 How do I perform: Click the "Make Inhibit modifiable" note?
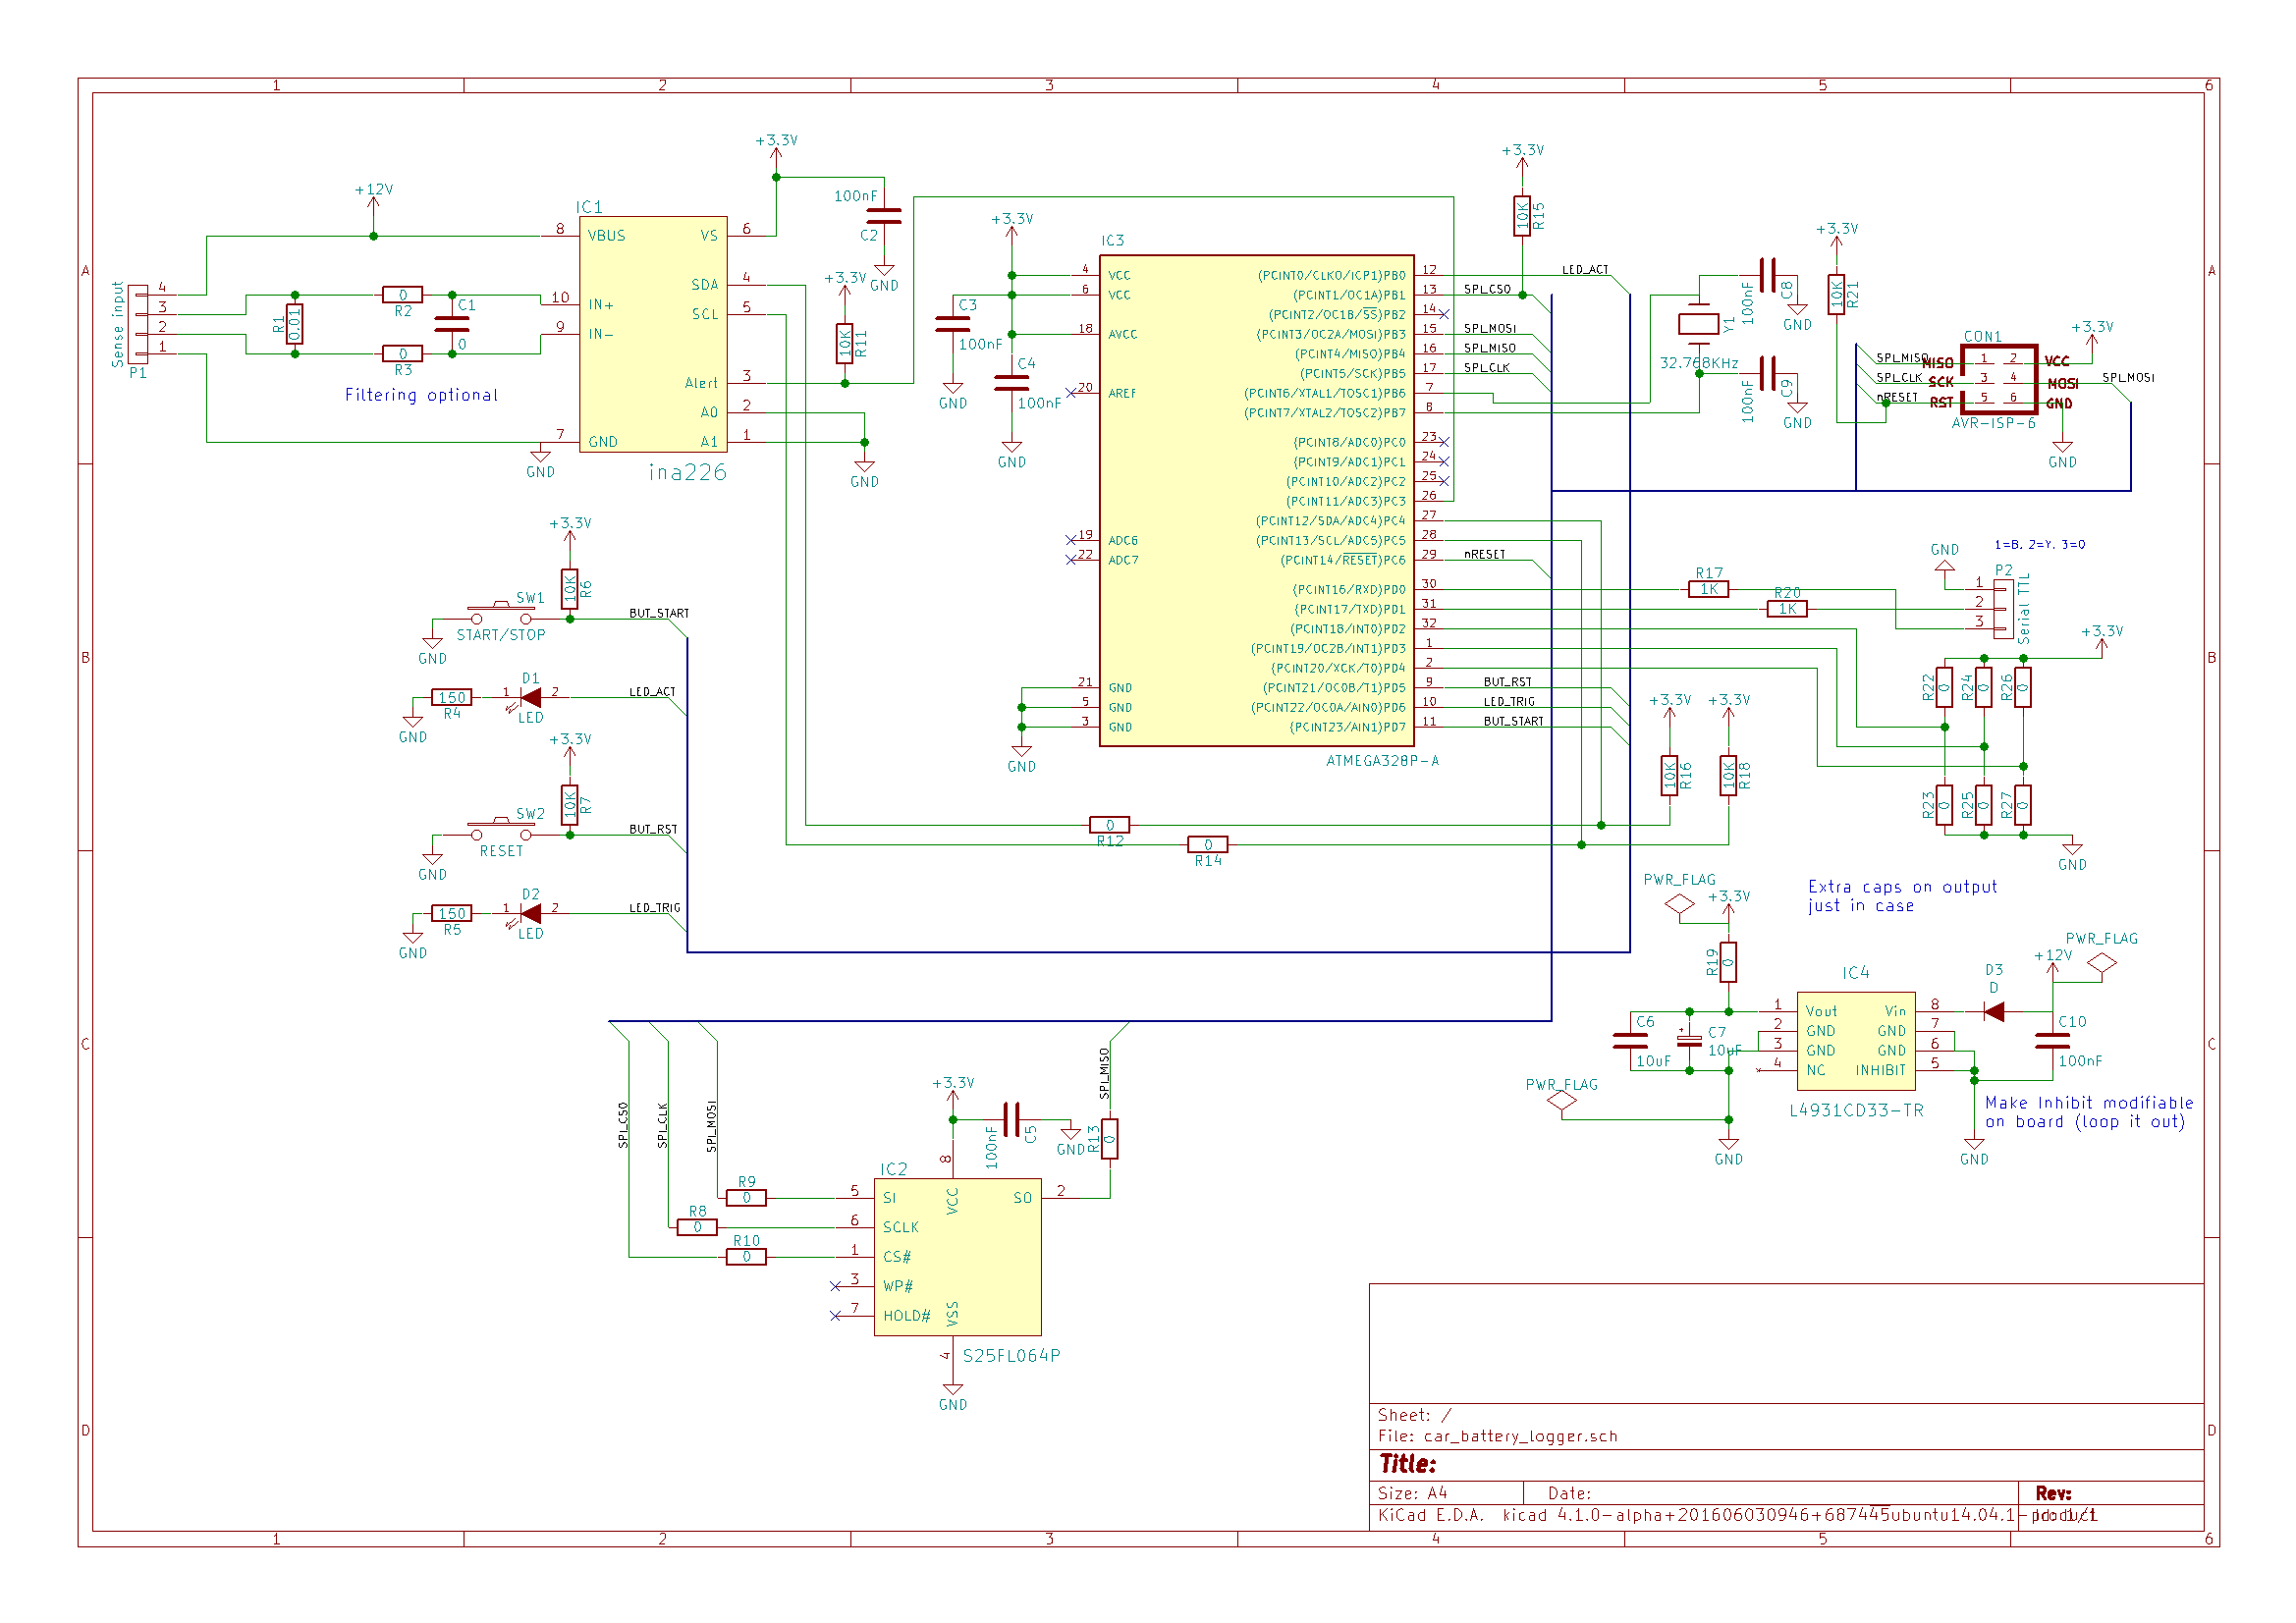click(x=2088, y=1112)
